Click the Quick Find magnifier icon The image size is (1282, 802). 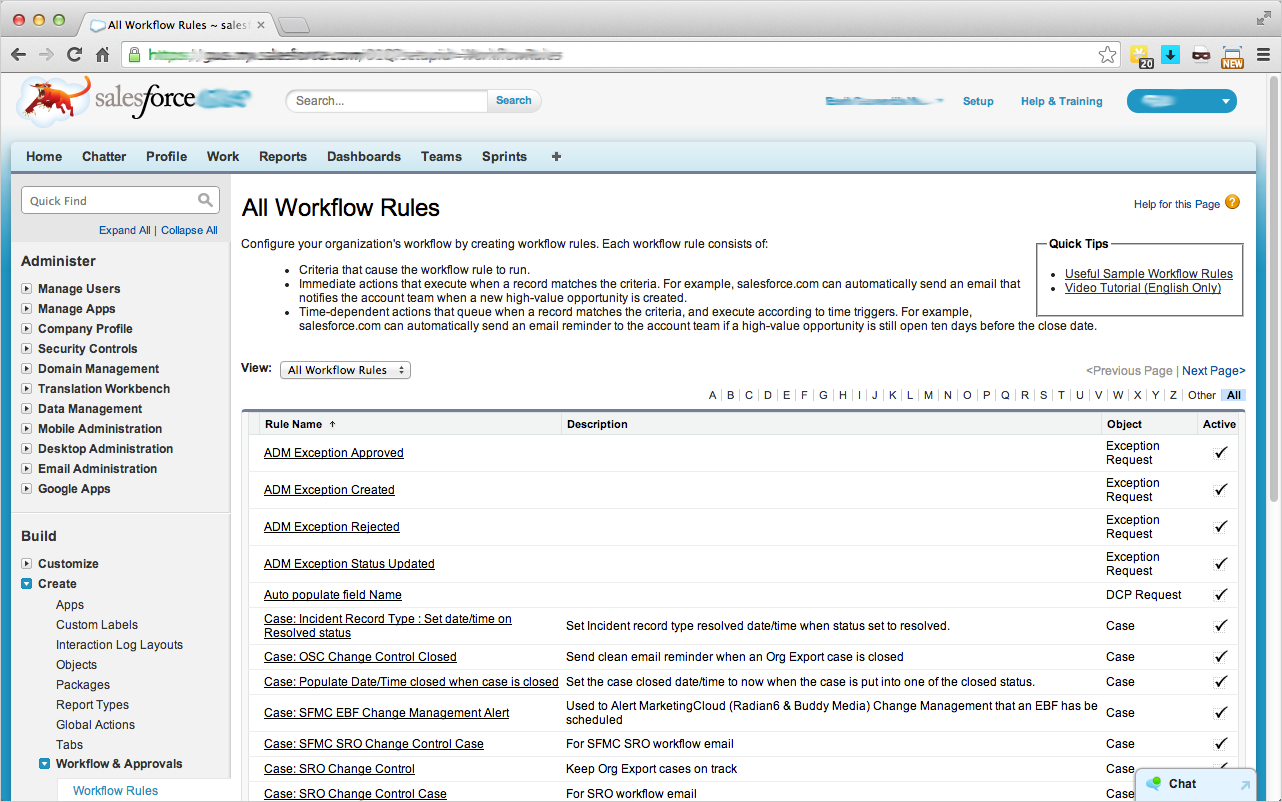pyautogui.click(x=205, y=200)
